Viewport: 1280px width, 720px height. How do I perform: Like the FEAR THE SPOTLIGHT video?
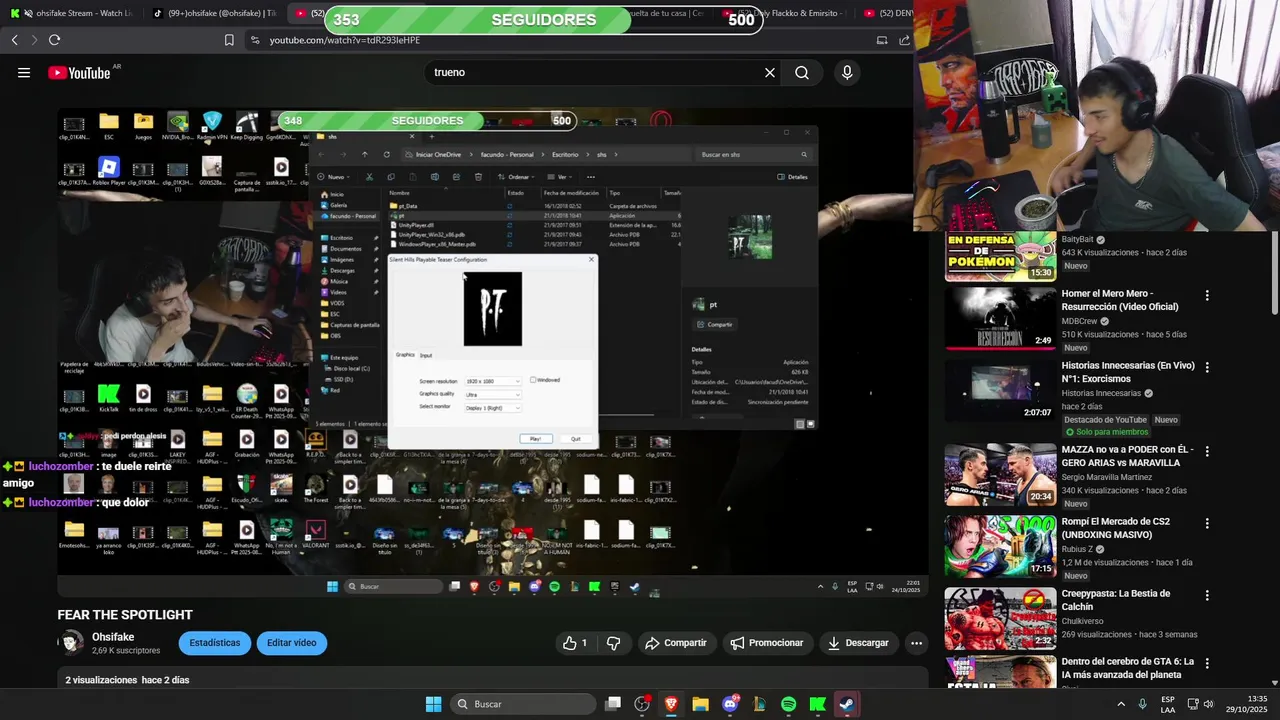point(577,643)
